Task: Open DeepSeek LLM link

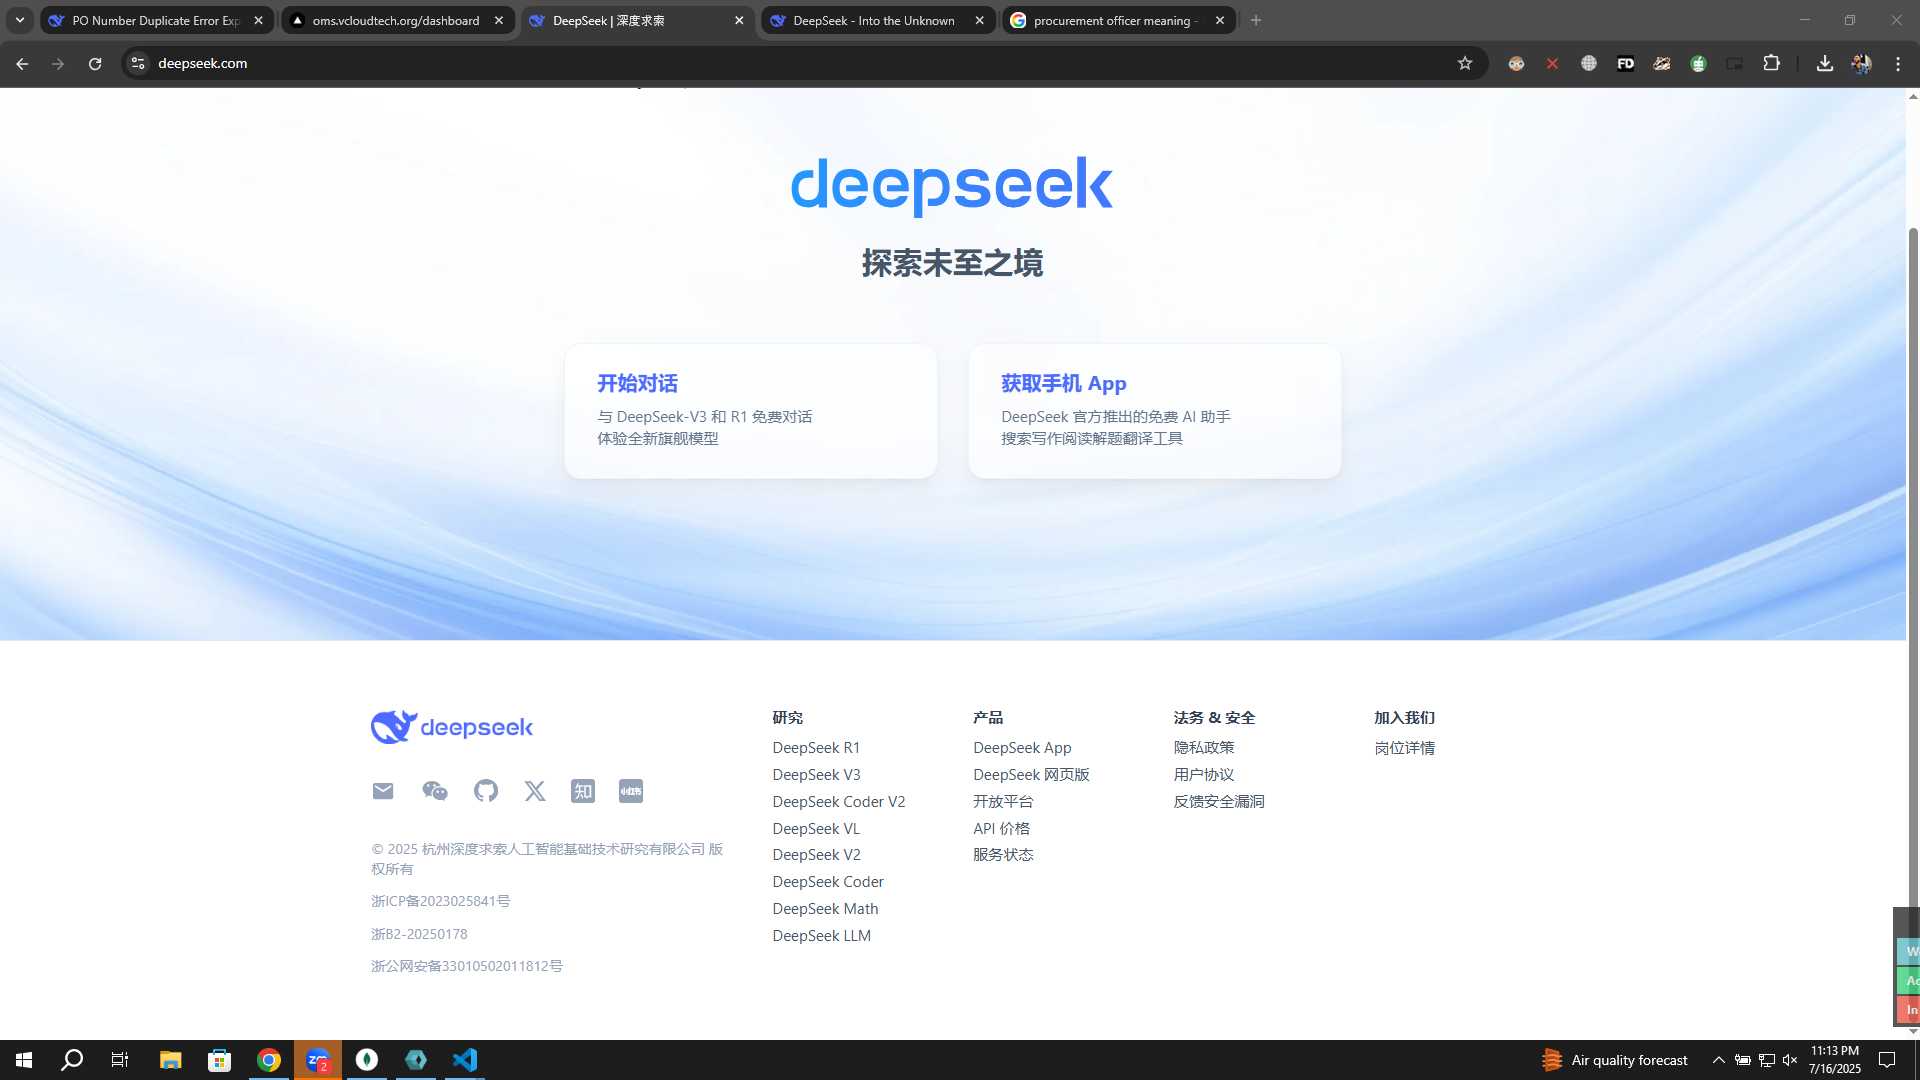Action: pyautogui.click(x=821, y=936)
